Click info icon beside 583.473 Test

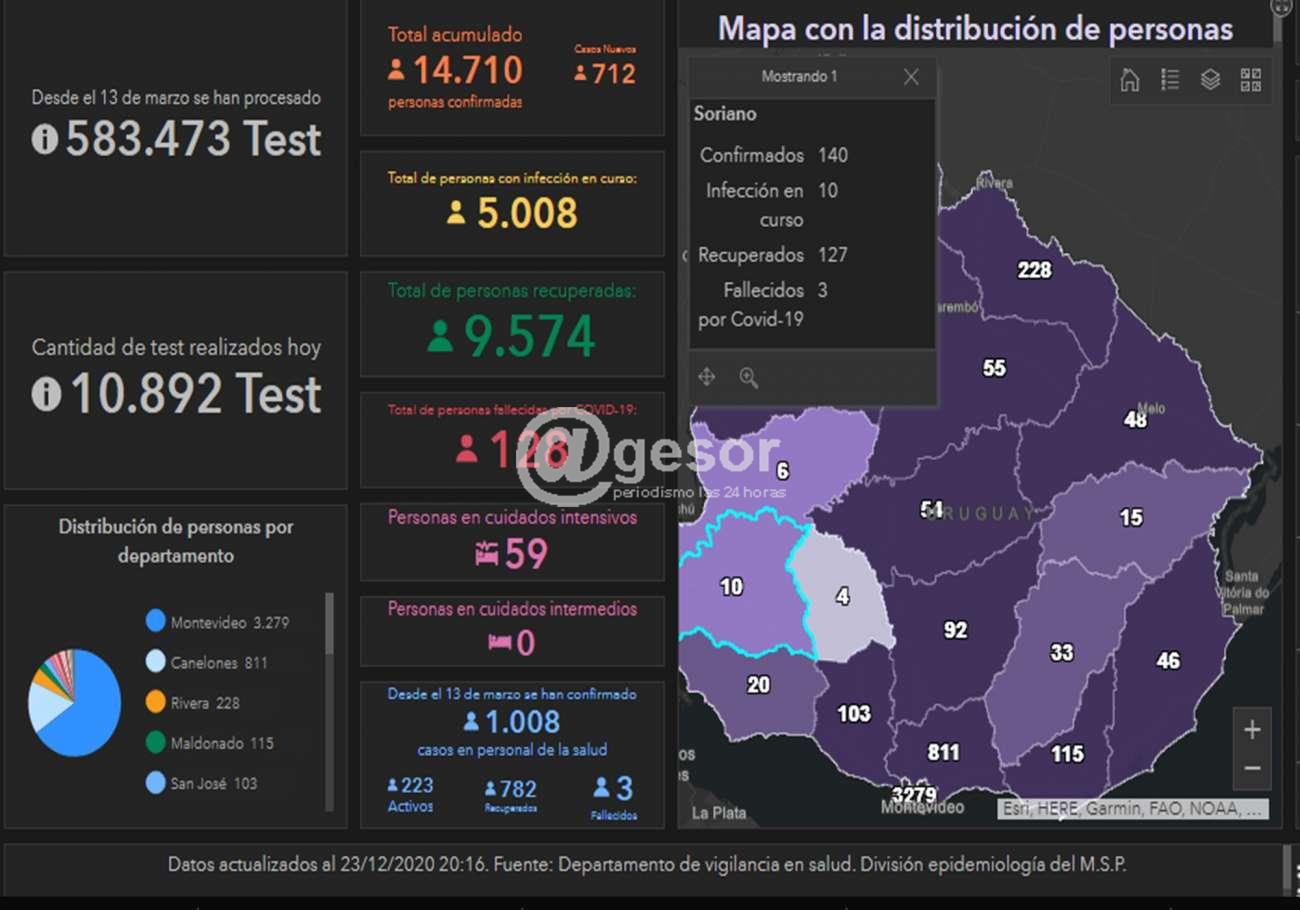coord(45,138)
